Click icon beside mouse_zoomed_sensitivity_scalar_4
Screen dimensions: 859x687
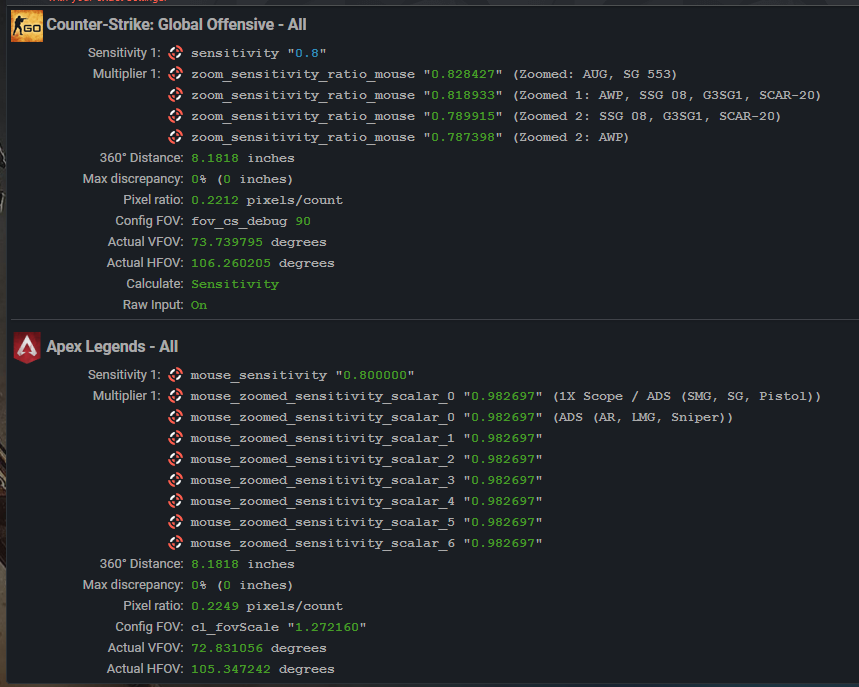tap(175, 501)
